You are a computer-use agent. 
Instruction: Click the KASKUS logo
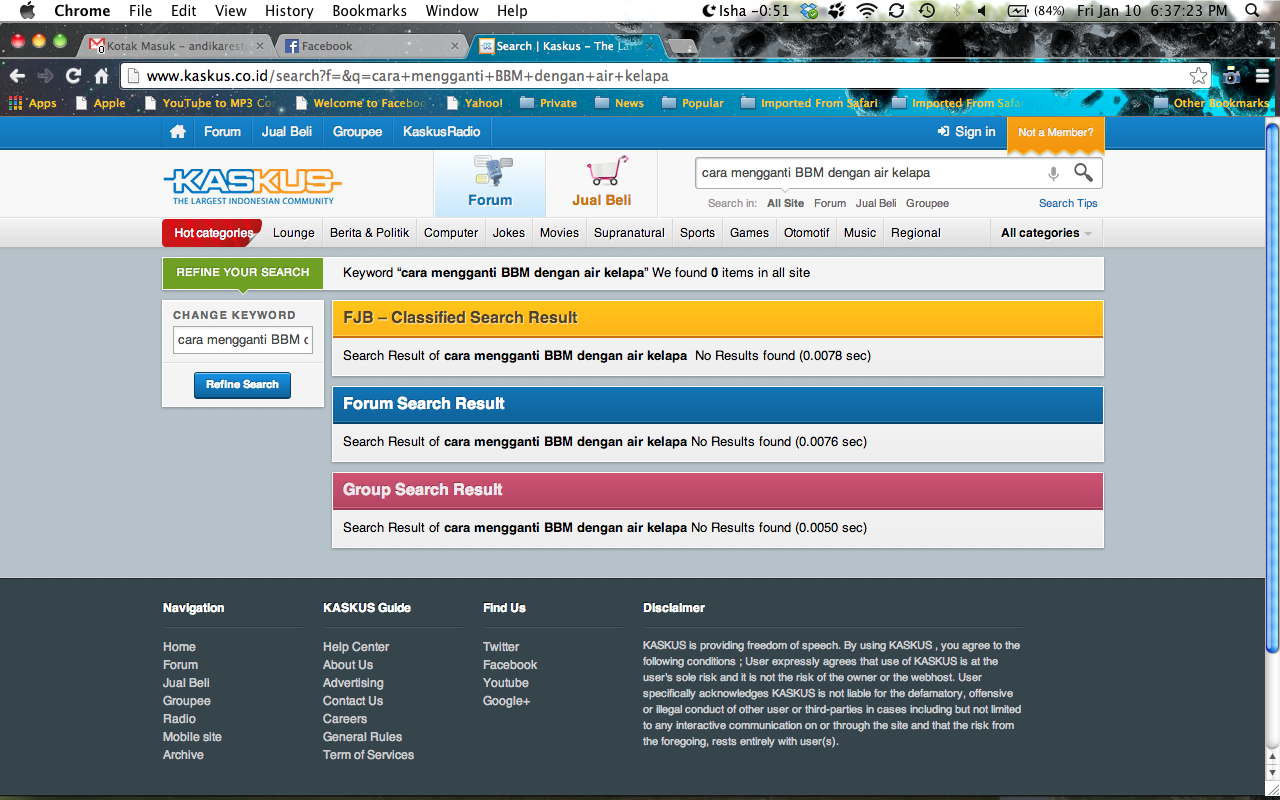(x=252, y=186)
